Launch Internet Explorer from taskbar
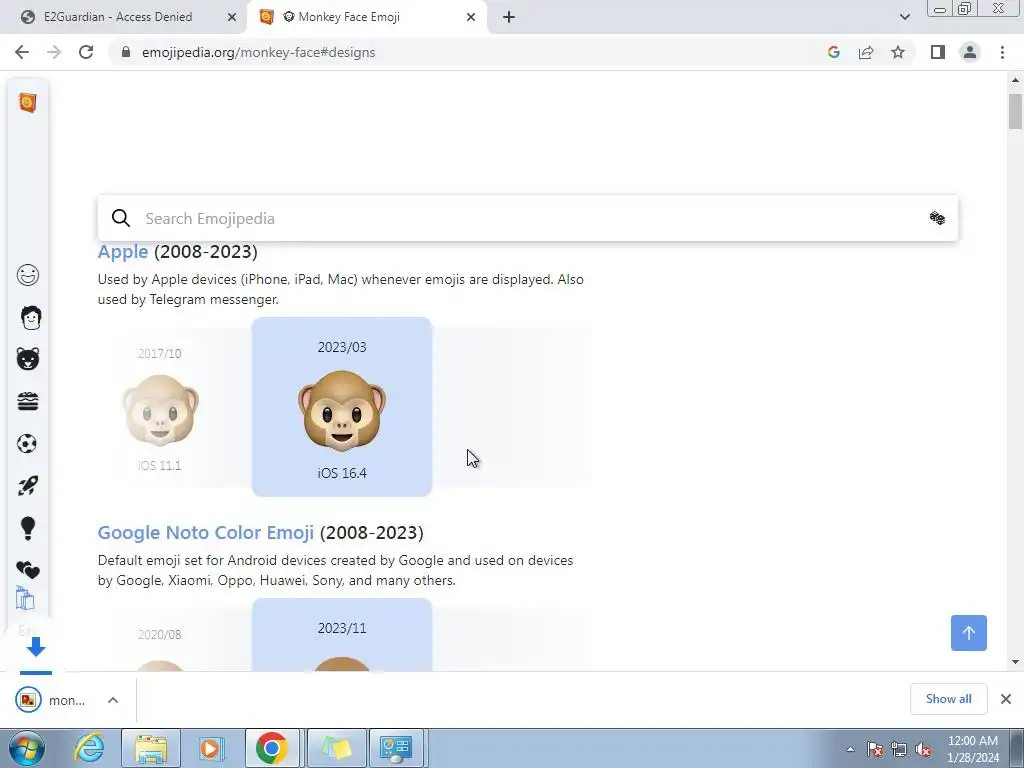Image resolution: width=1024 pixels, height=768 pixels. (x=89, y=748)
